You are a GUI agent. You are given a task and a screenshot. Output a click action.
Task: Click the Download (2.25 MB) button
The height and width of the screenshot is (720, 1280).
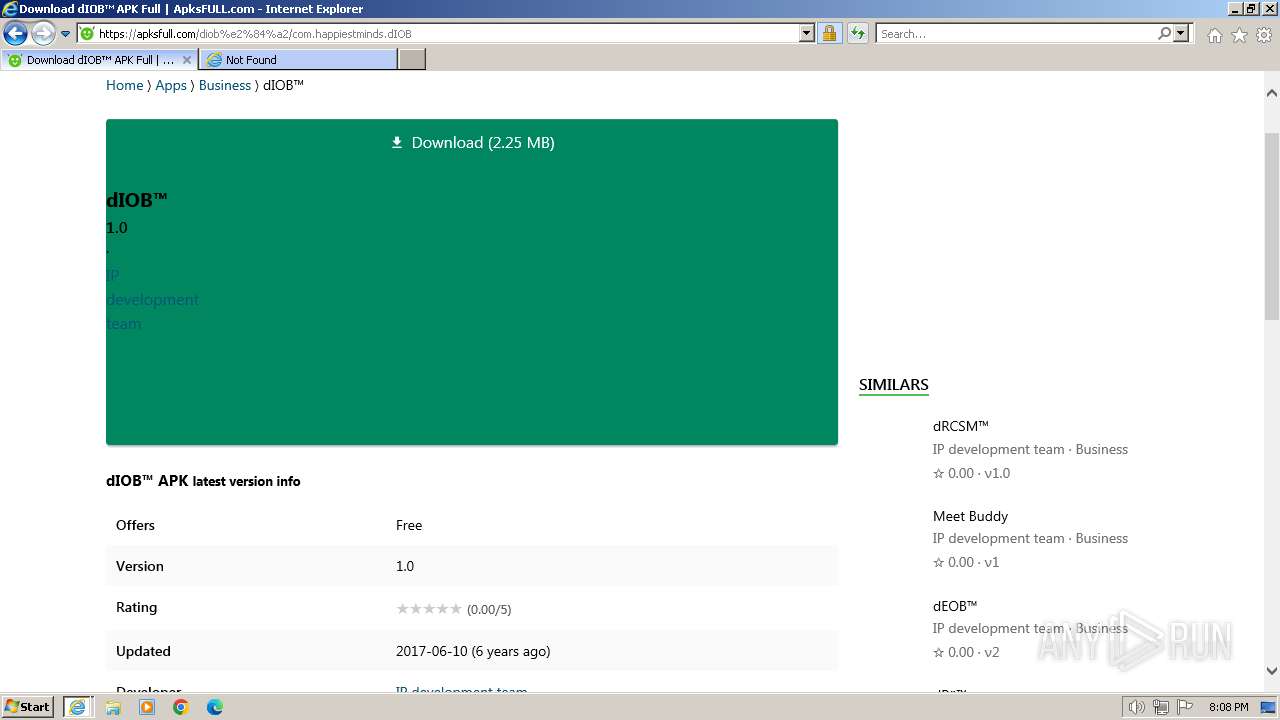pyautogui.click(x=472, y=143)
